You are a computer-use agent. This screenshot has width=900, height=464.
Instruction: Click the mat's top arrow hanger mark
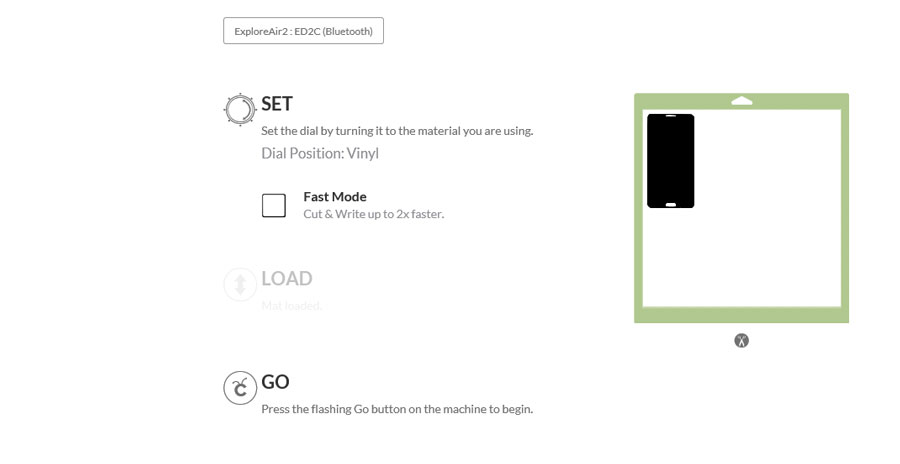(x=742, y=101)
